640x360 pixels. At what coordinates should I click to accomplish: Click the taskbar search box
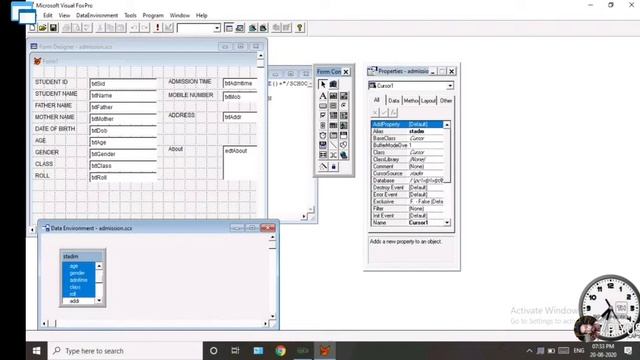point(125,351)
